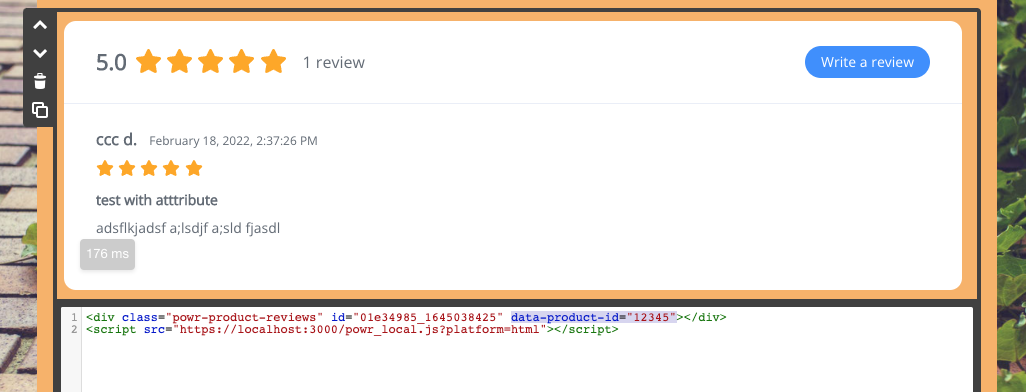Click review title test with atttribute
The image size is (1026, 392).
tap(156, 200)
